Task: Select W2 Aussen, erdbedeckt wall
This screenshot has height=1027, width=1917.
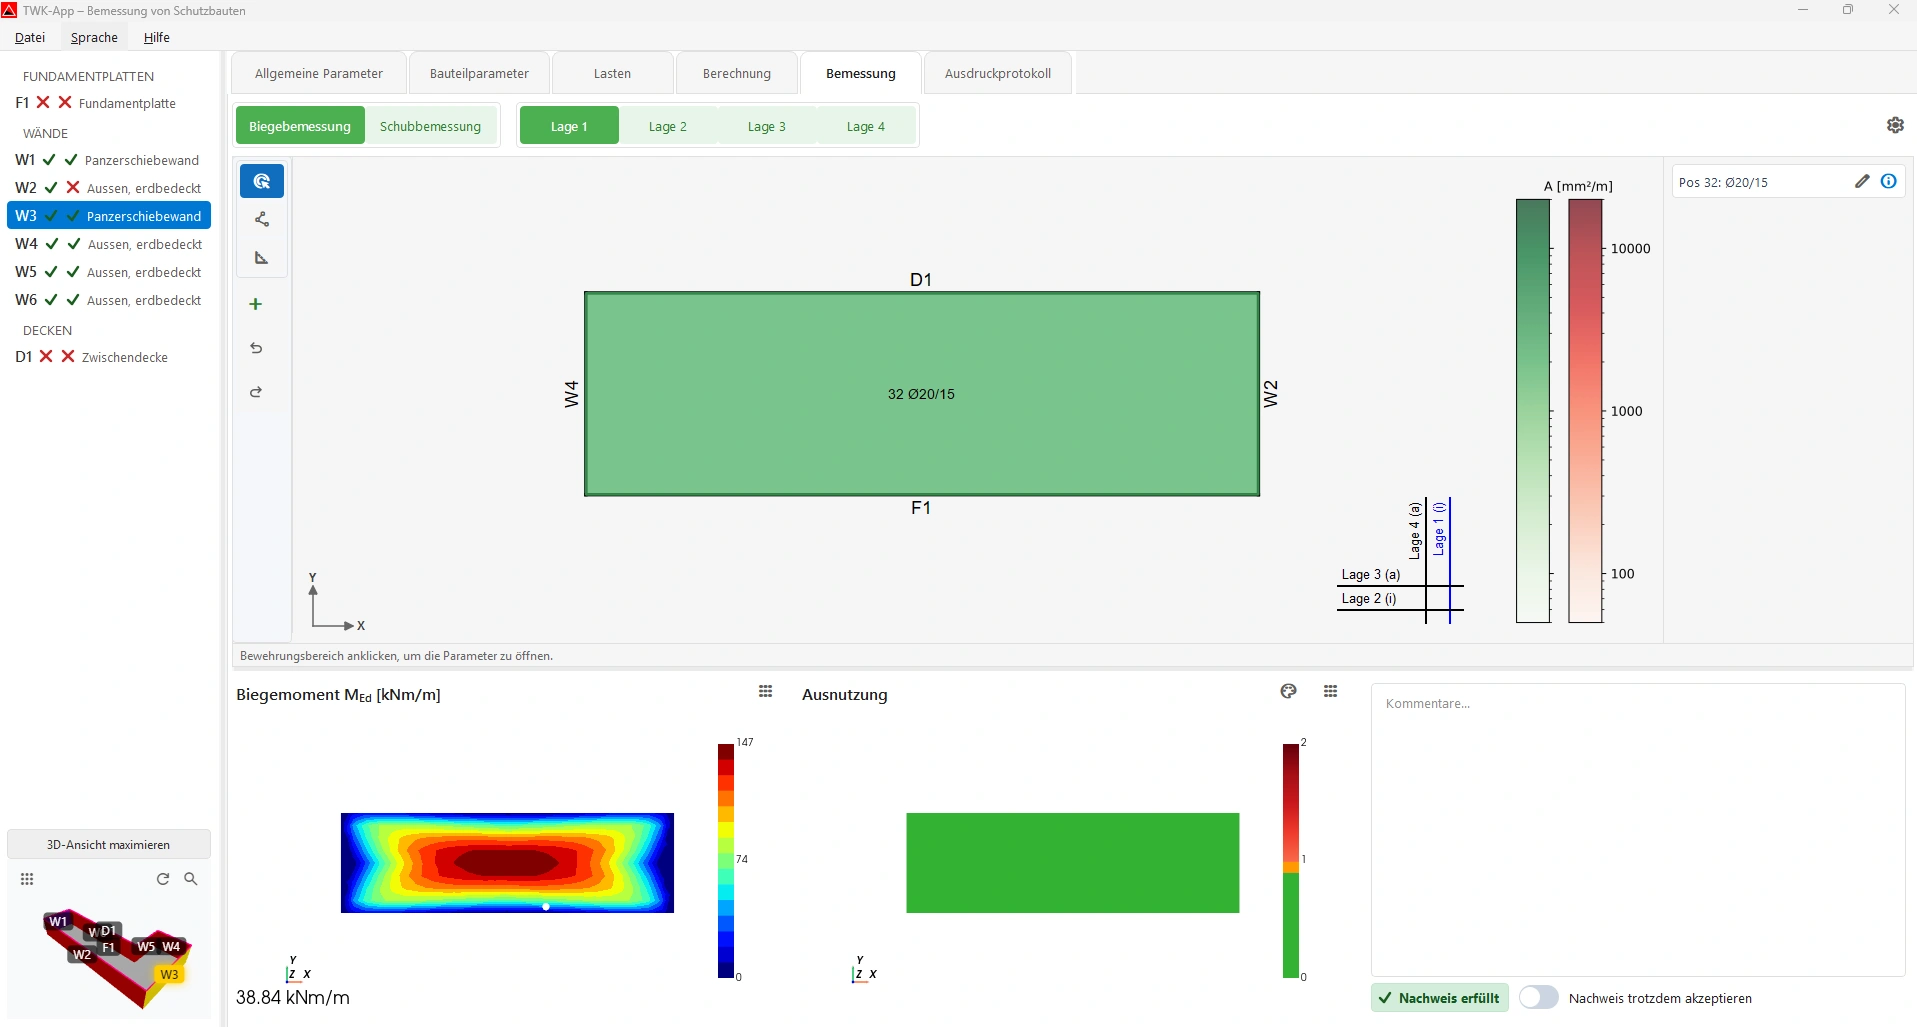Action: [109, 188]
